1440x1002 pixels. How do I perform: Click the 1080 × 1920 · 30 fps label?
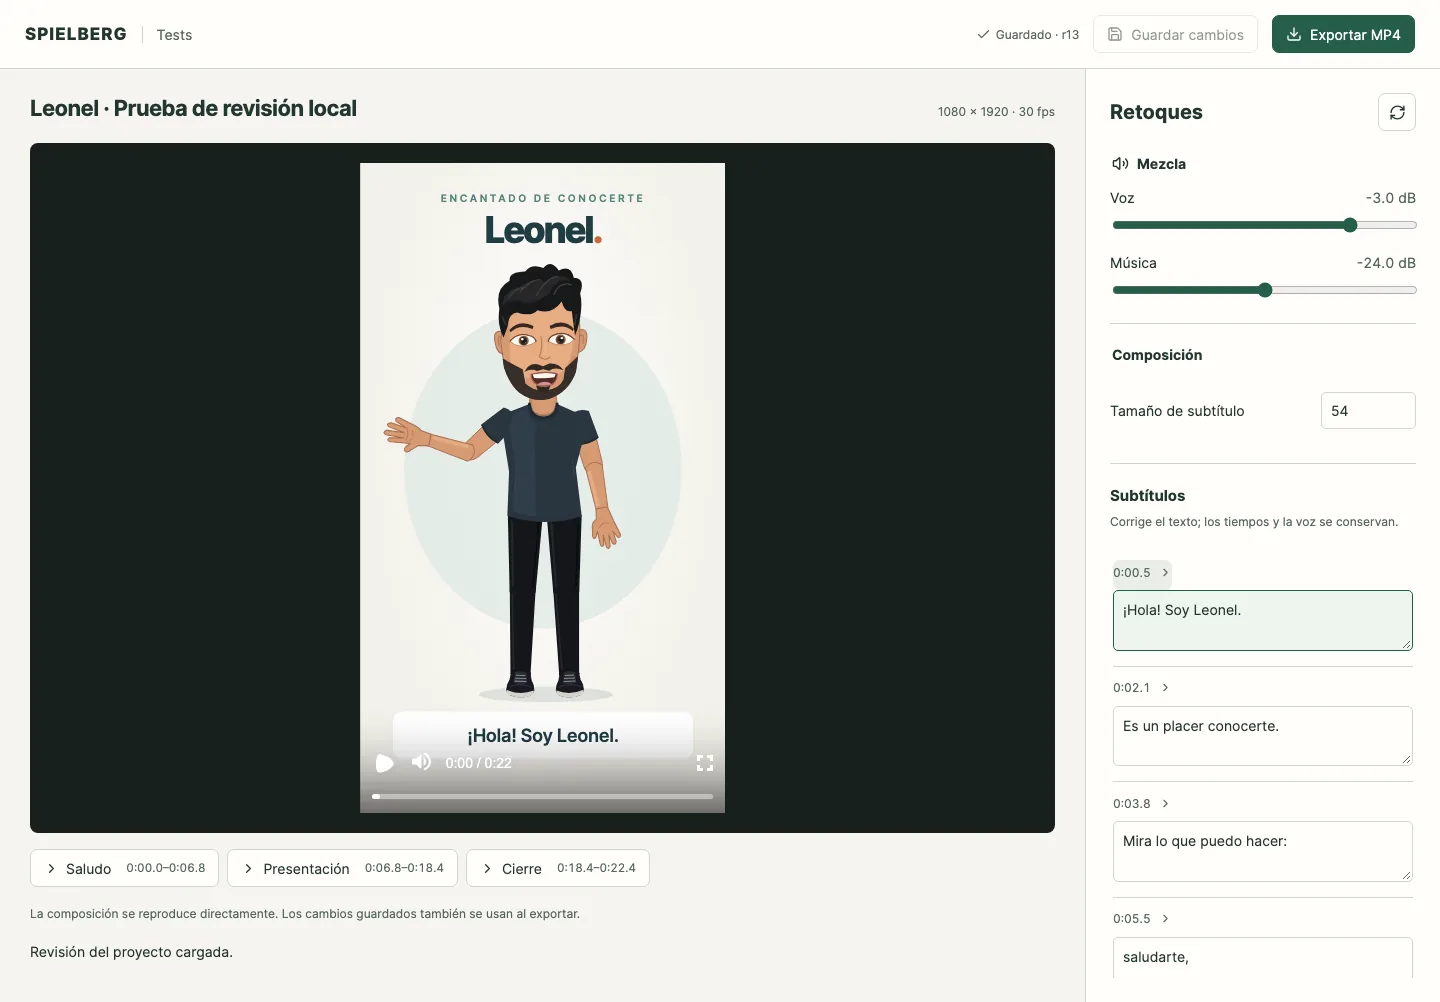click(996, 112)
